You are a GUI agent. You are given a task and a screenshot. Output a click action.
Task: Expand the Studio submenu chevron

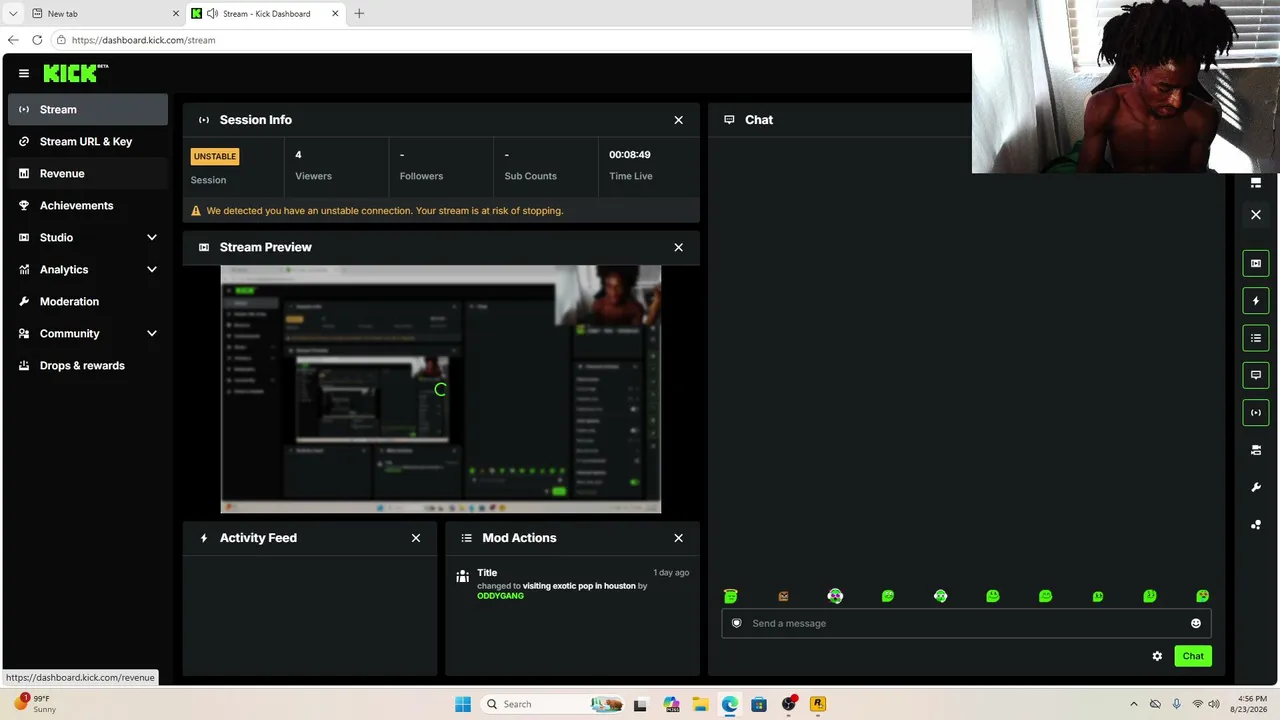click(152, 238)
